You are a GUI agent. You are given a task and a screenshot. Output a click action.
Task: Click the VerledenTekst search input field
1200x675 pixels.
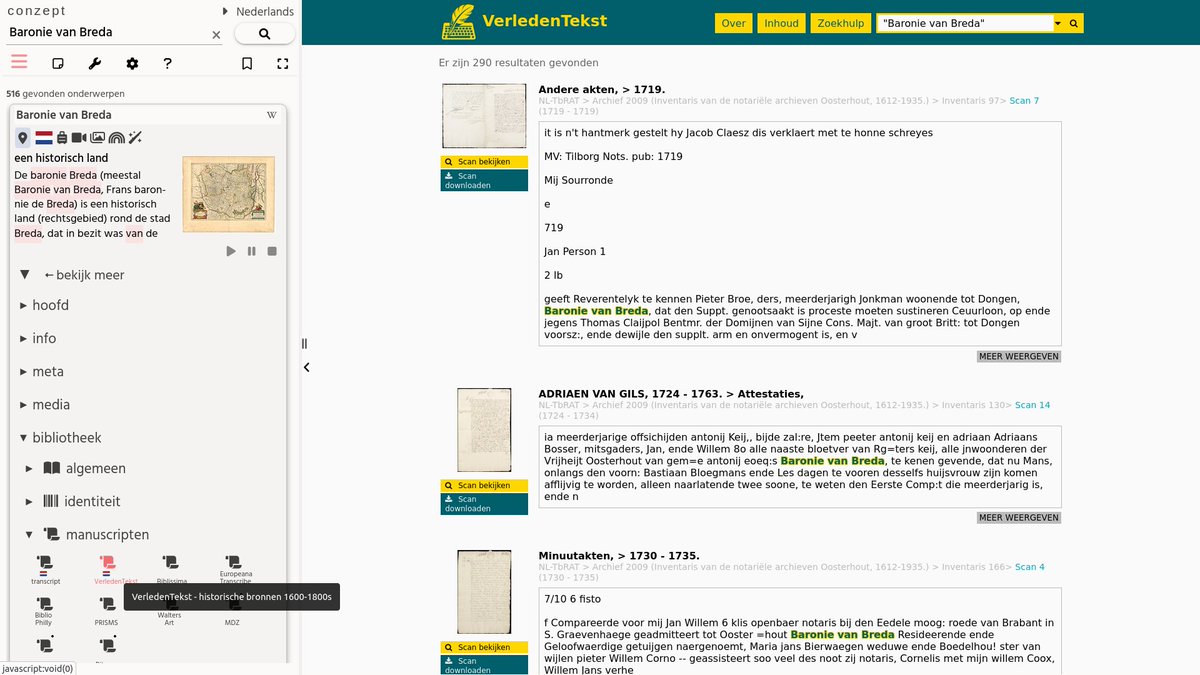(964, 23)
